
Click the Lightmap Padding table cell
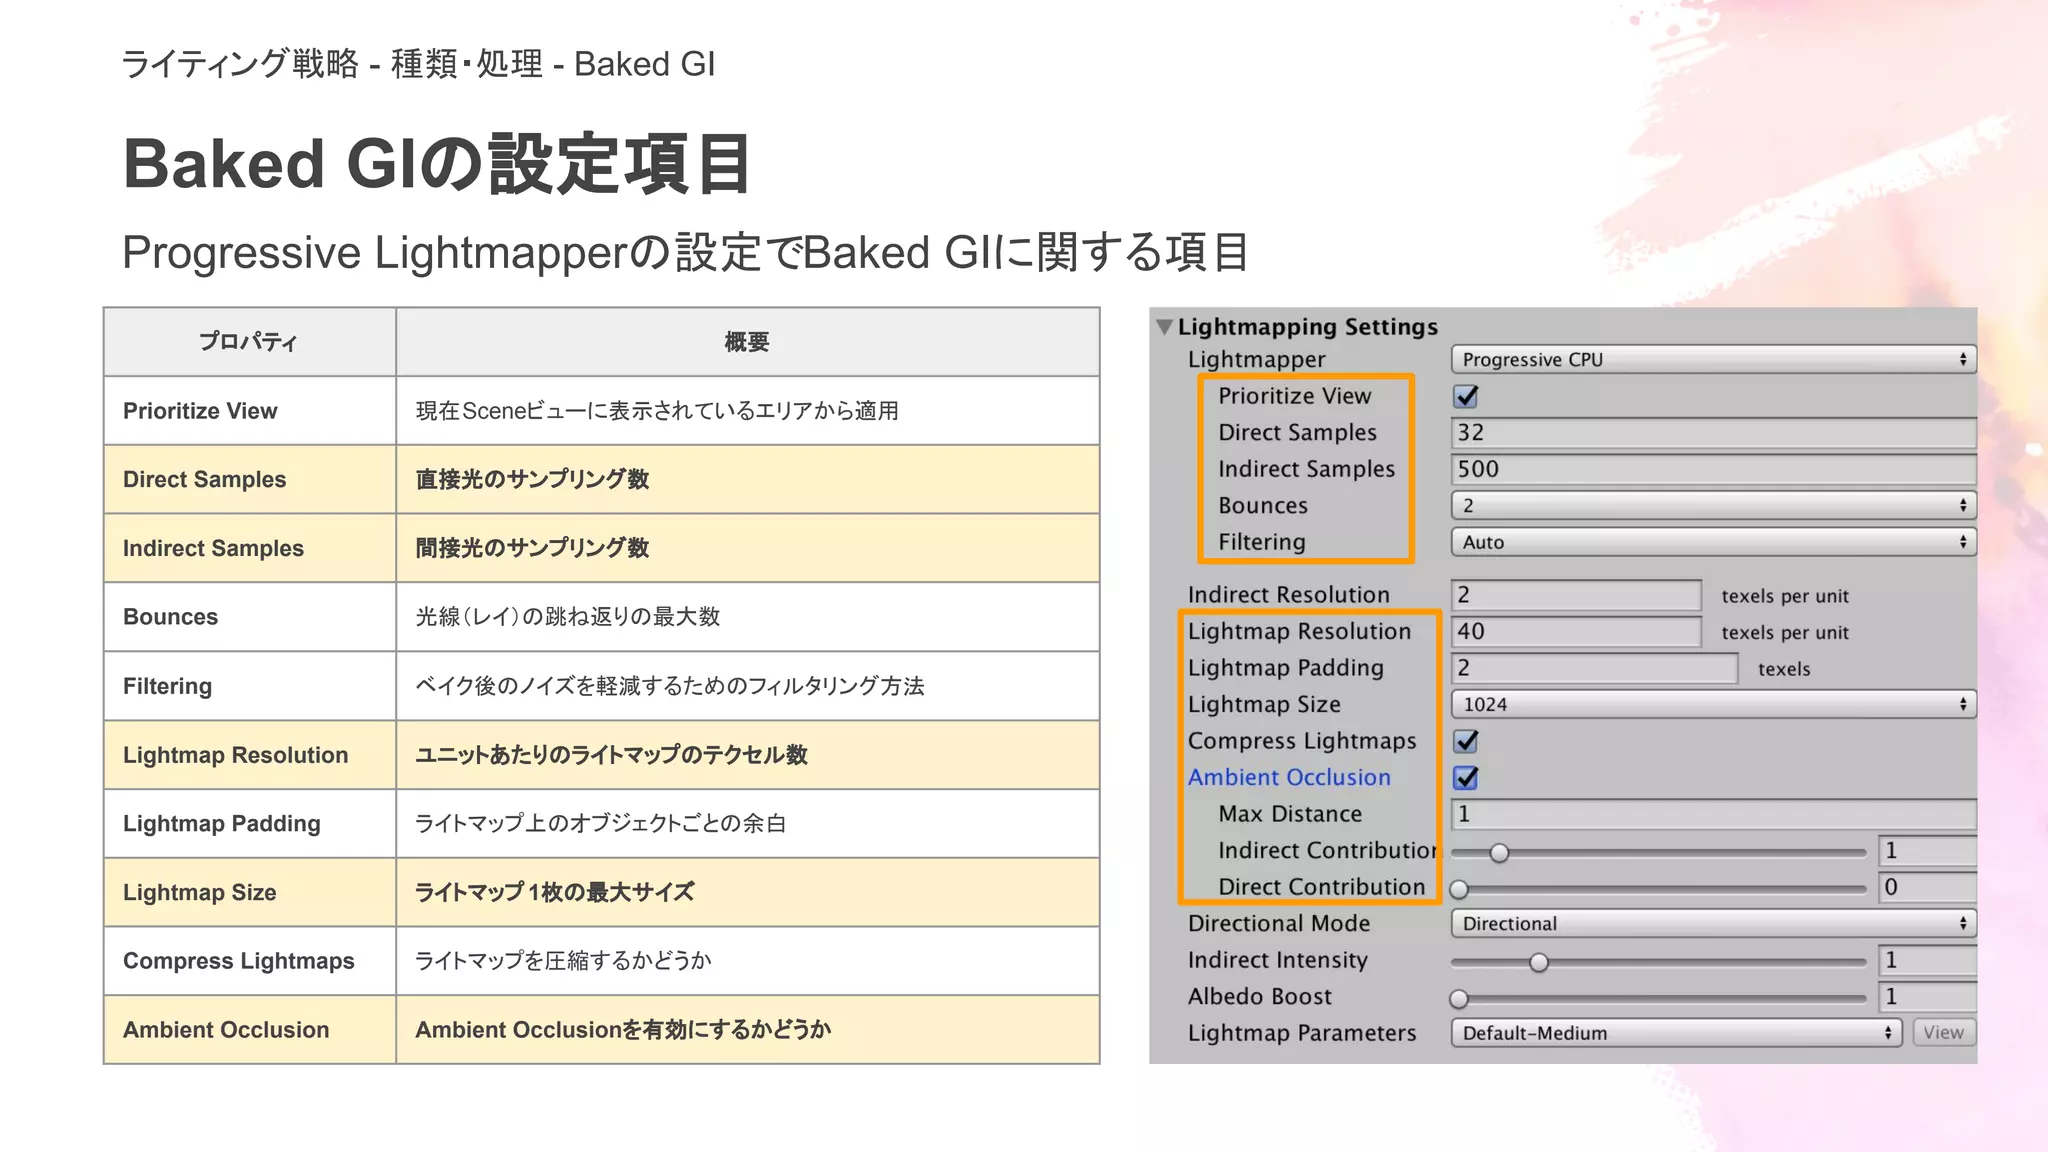(250, 823)
